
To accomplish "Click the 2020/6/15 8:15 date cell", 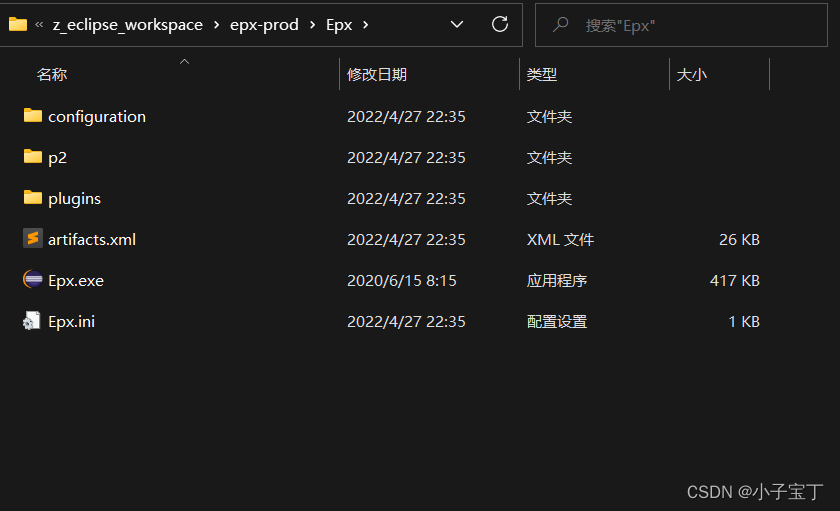I will (402, 281).
